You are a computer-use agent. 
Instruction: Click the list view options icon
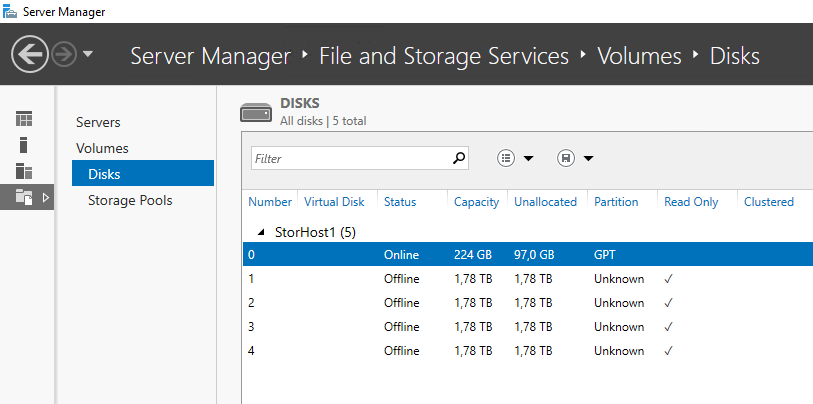tap(506, 158)
